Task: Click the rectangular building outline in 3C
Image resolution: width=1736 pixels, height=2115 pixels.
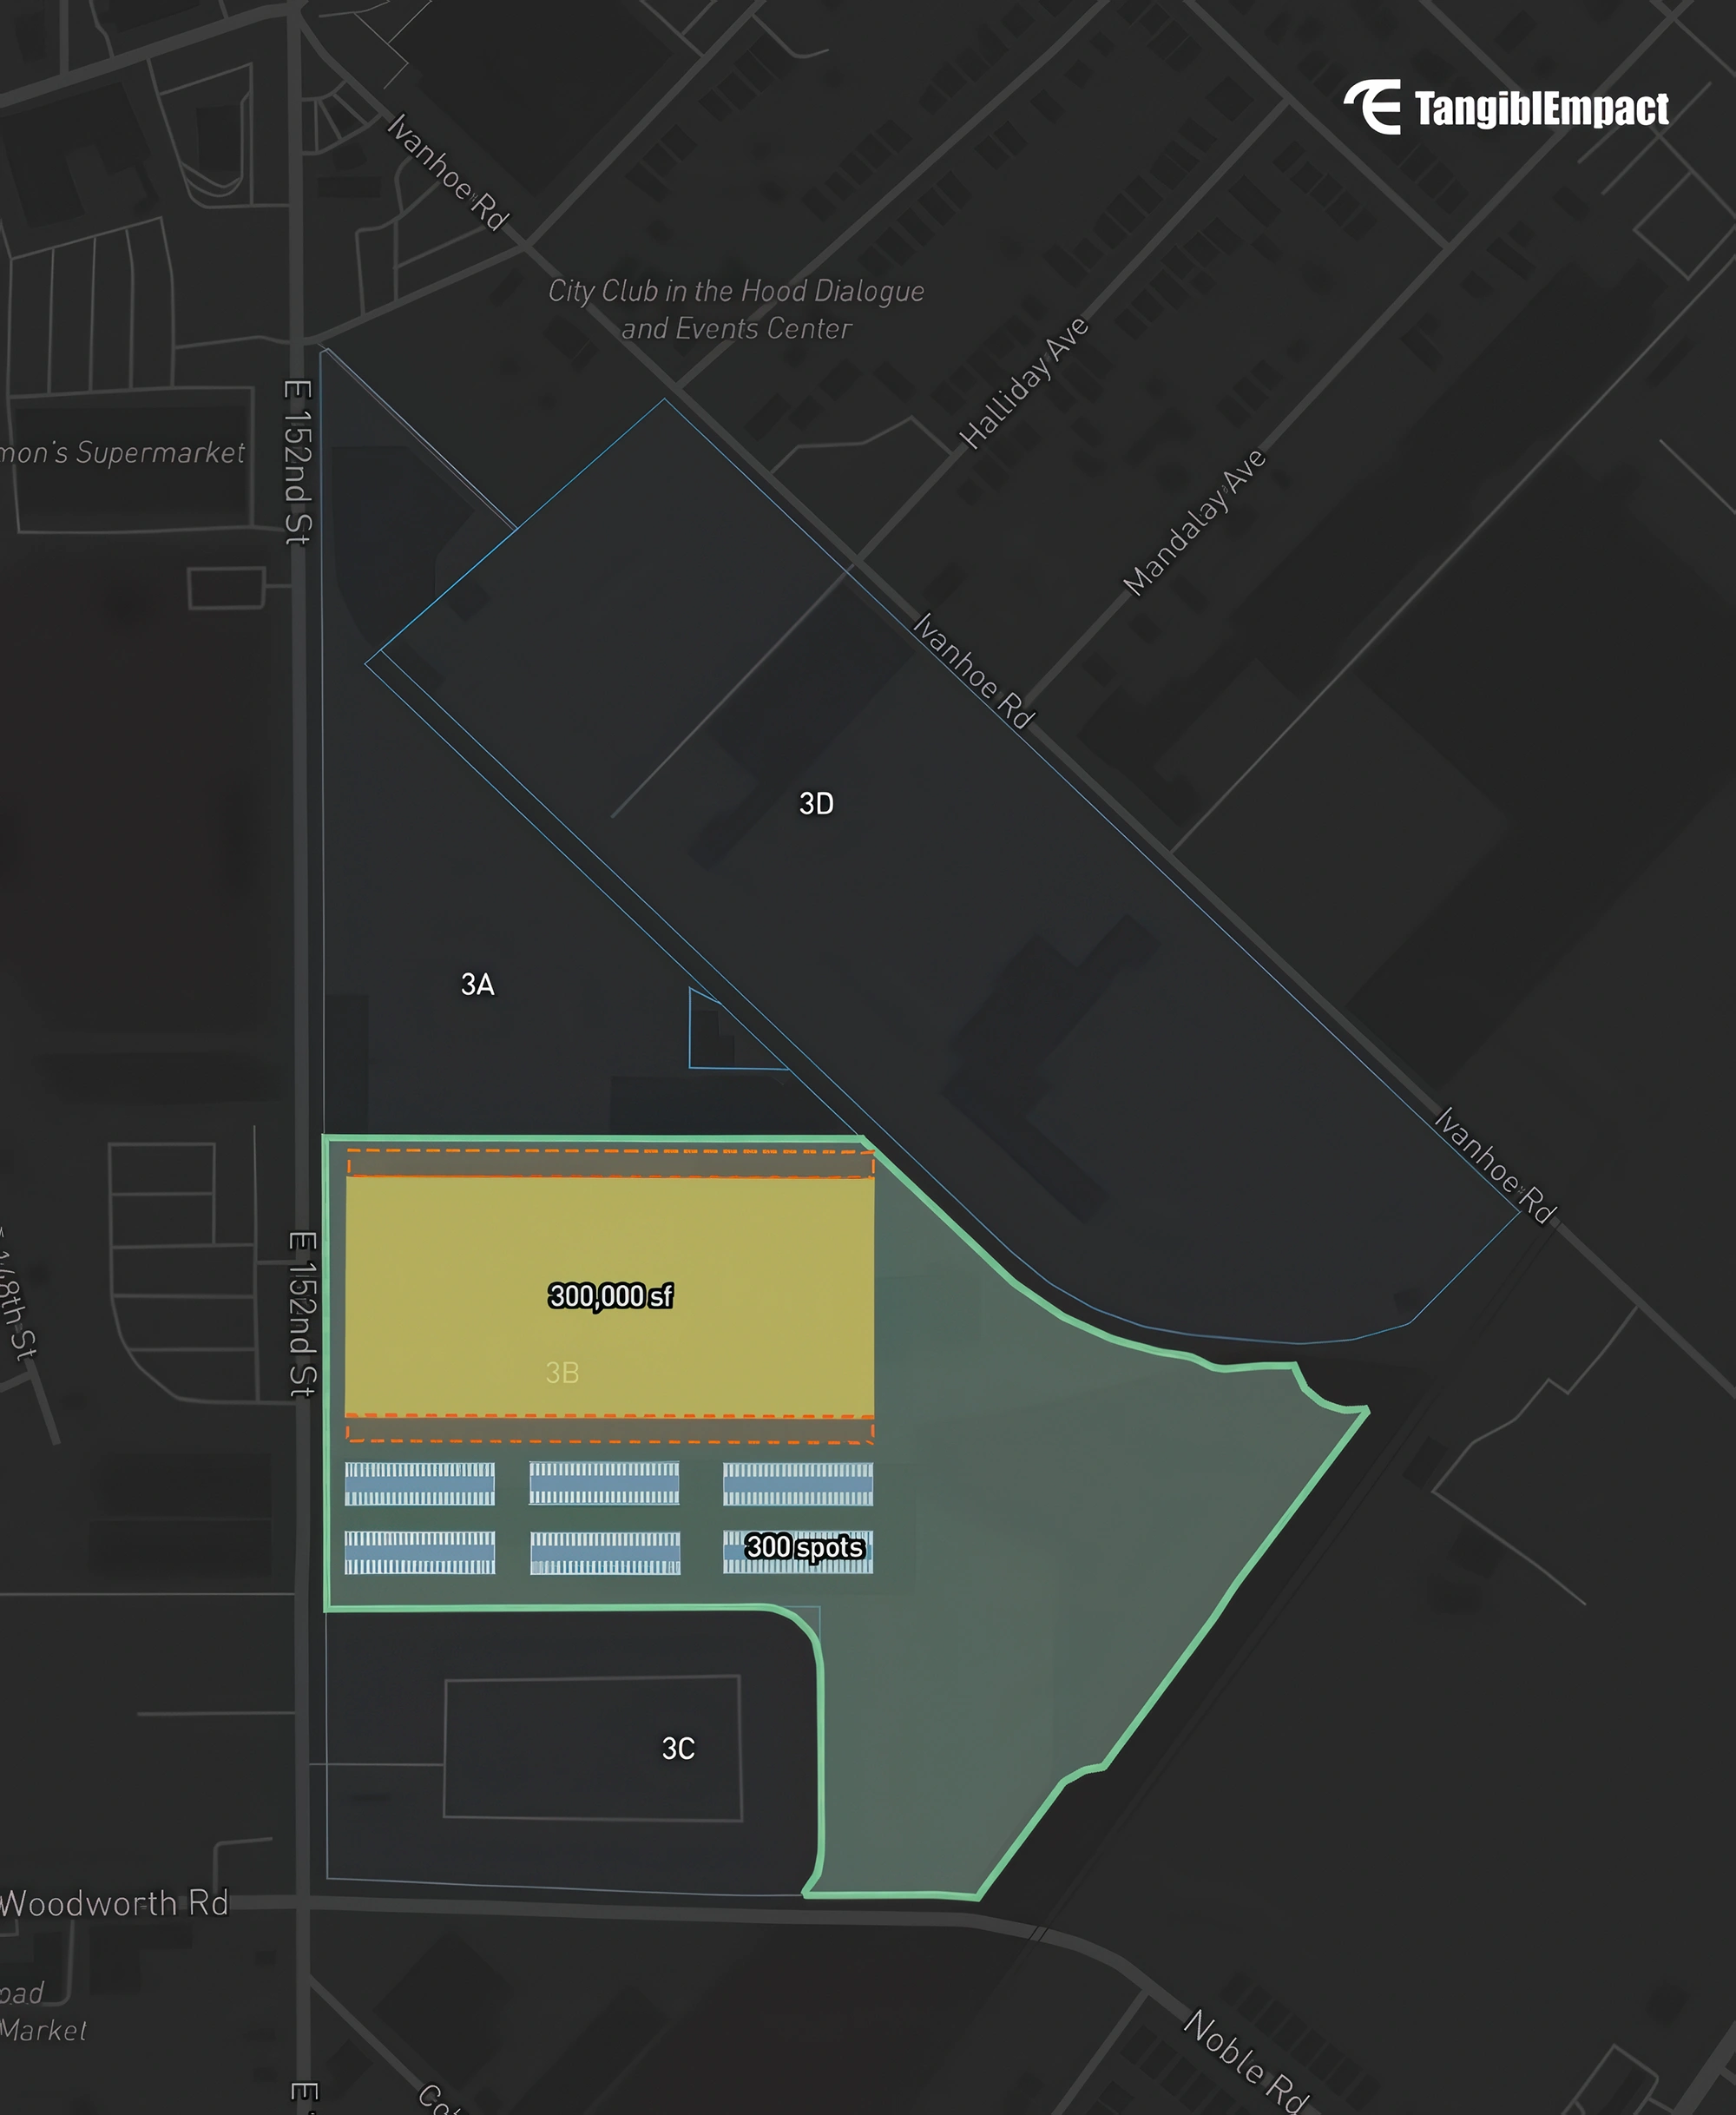Action: pos(593,1748)
